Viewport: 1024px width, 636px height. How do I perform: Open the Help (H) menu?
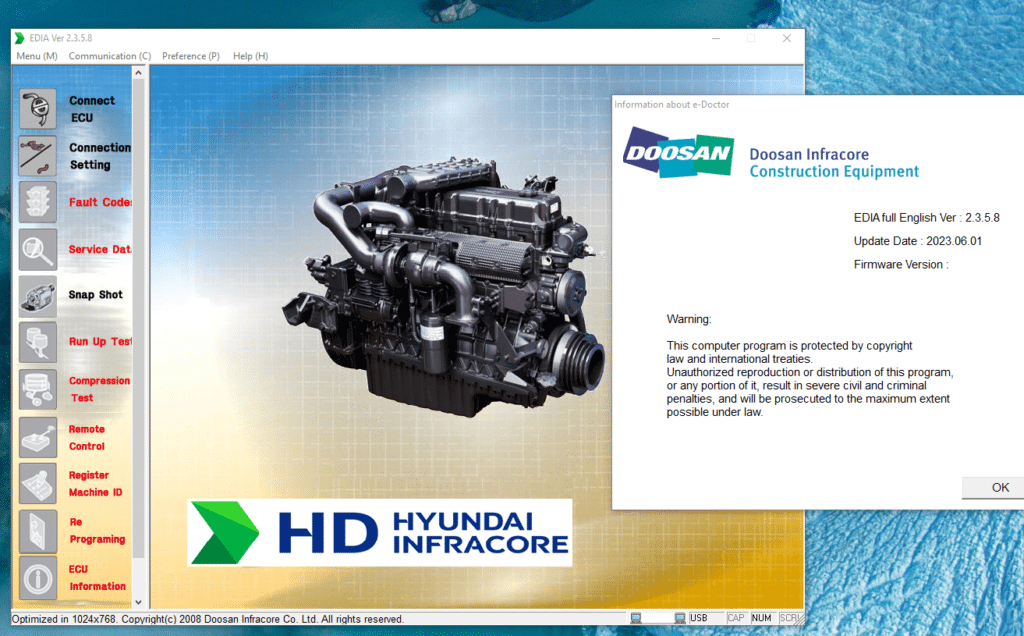(251, 56)
